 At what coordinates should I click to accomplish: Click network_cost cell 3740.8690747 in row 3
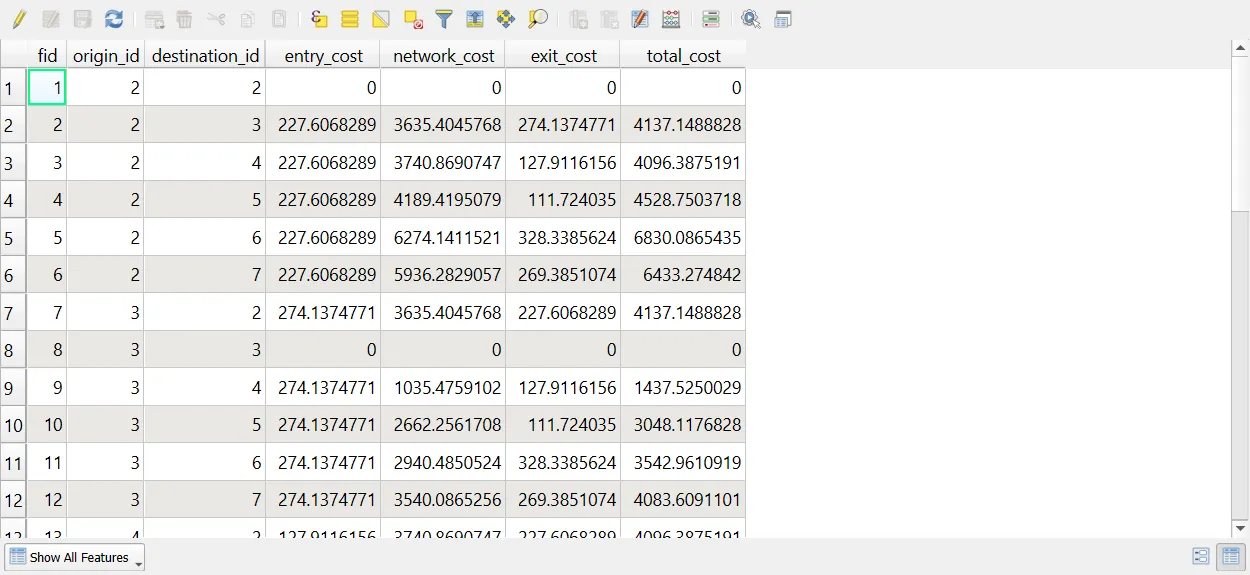443,162
